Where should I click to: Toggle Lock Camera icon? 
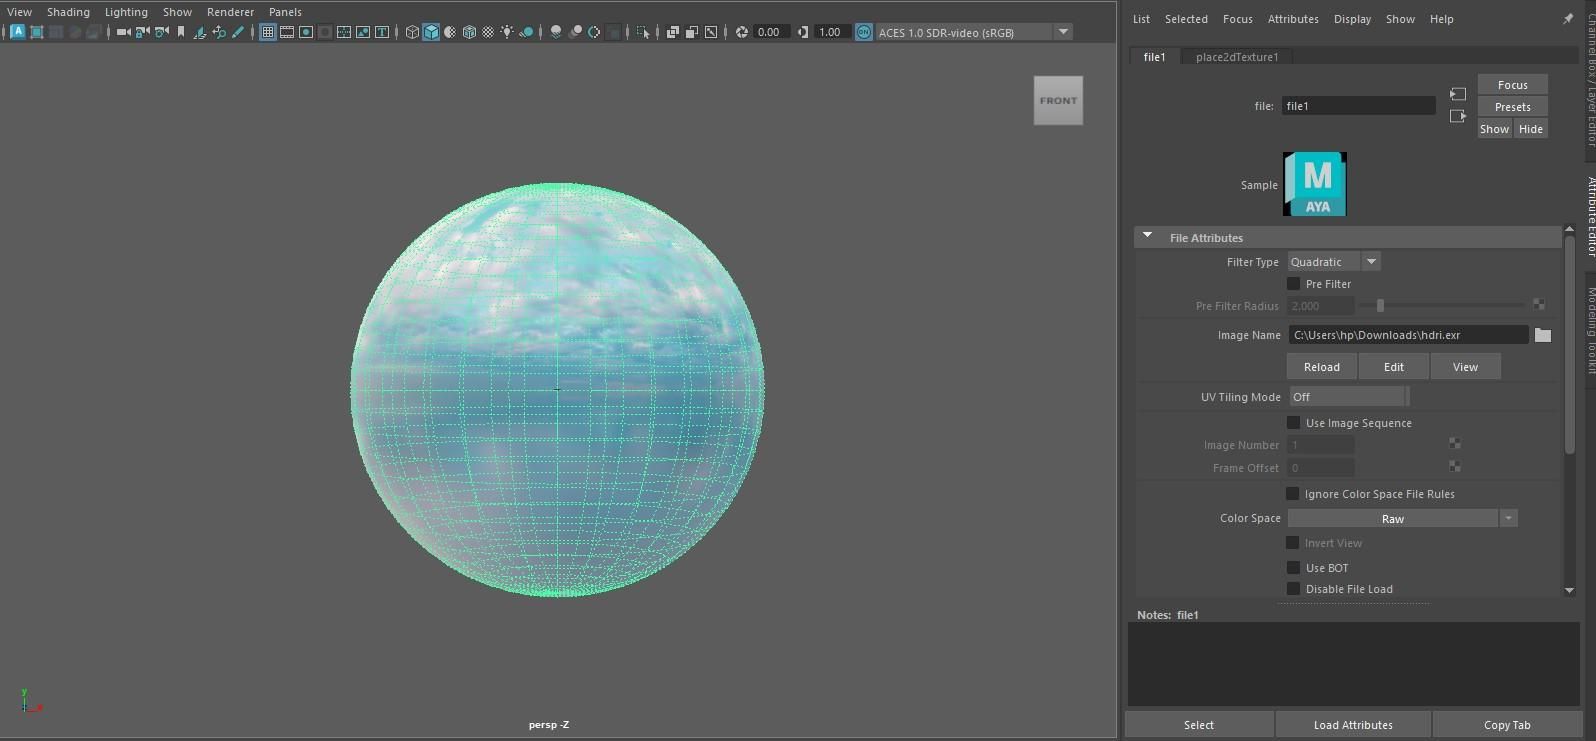click(142, 32)
